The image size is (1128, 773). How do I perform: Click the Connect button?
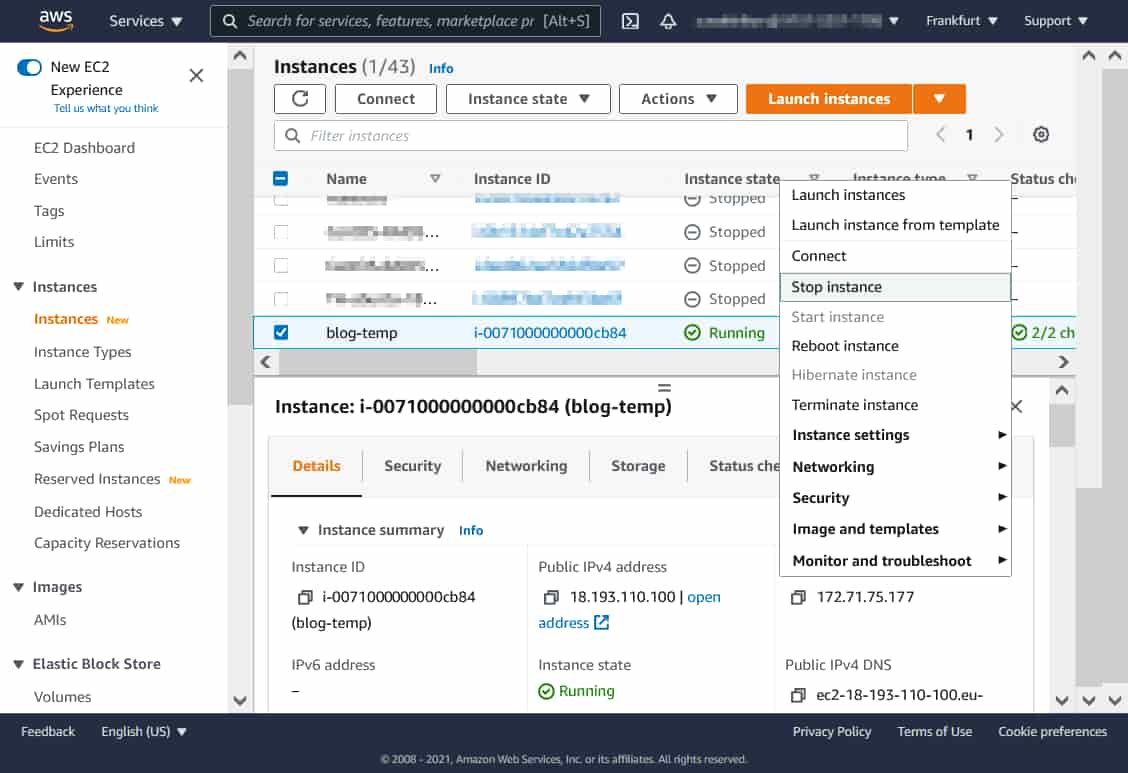[385, 99]
